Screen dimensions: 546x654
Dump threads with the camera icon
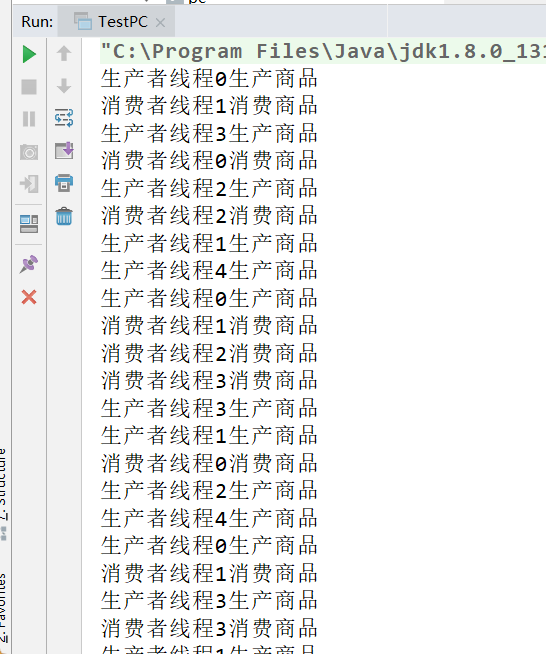coord(29,152)
